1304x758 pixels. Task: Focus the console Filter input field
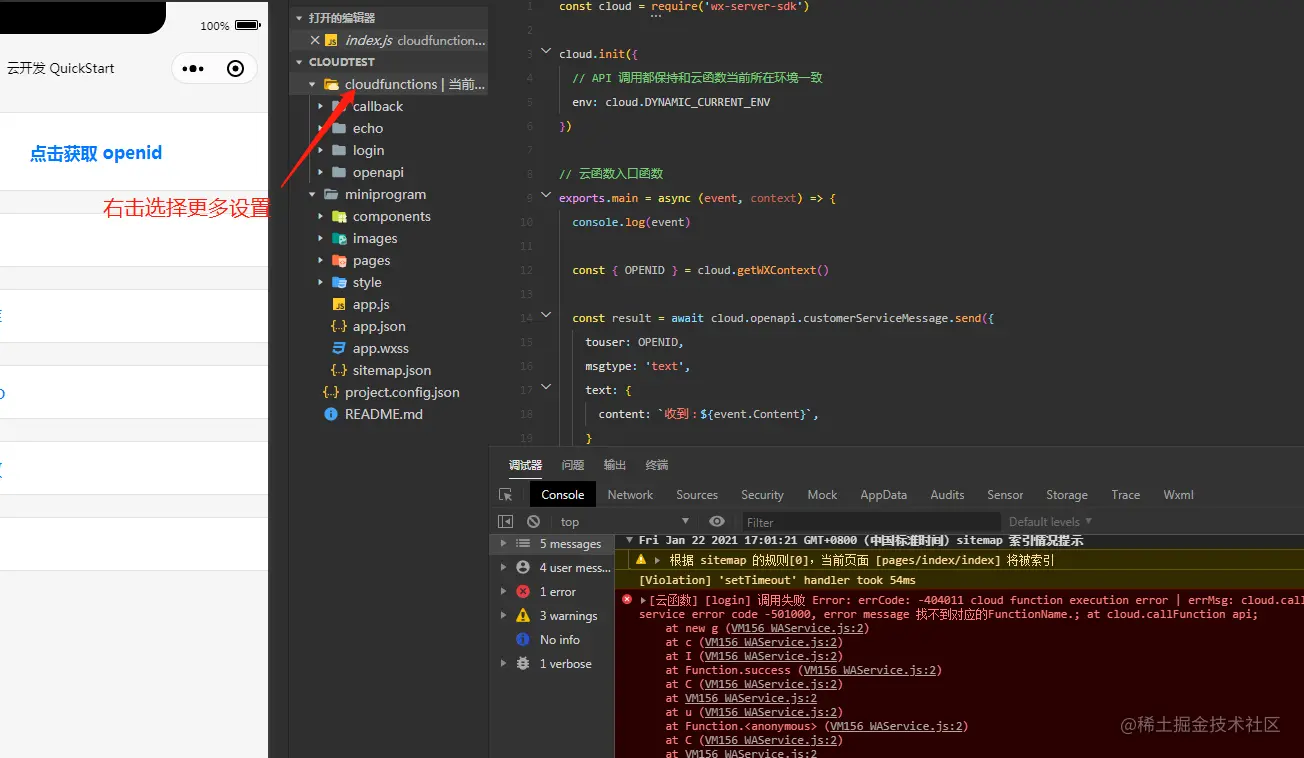click(x=872, y=522)
